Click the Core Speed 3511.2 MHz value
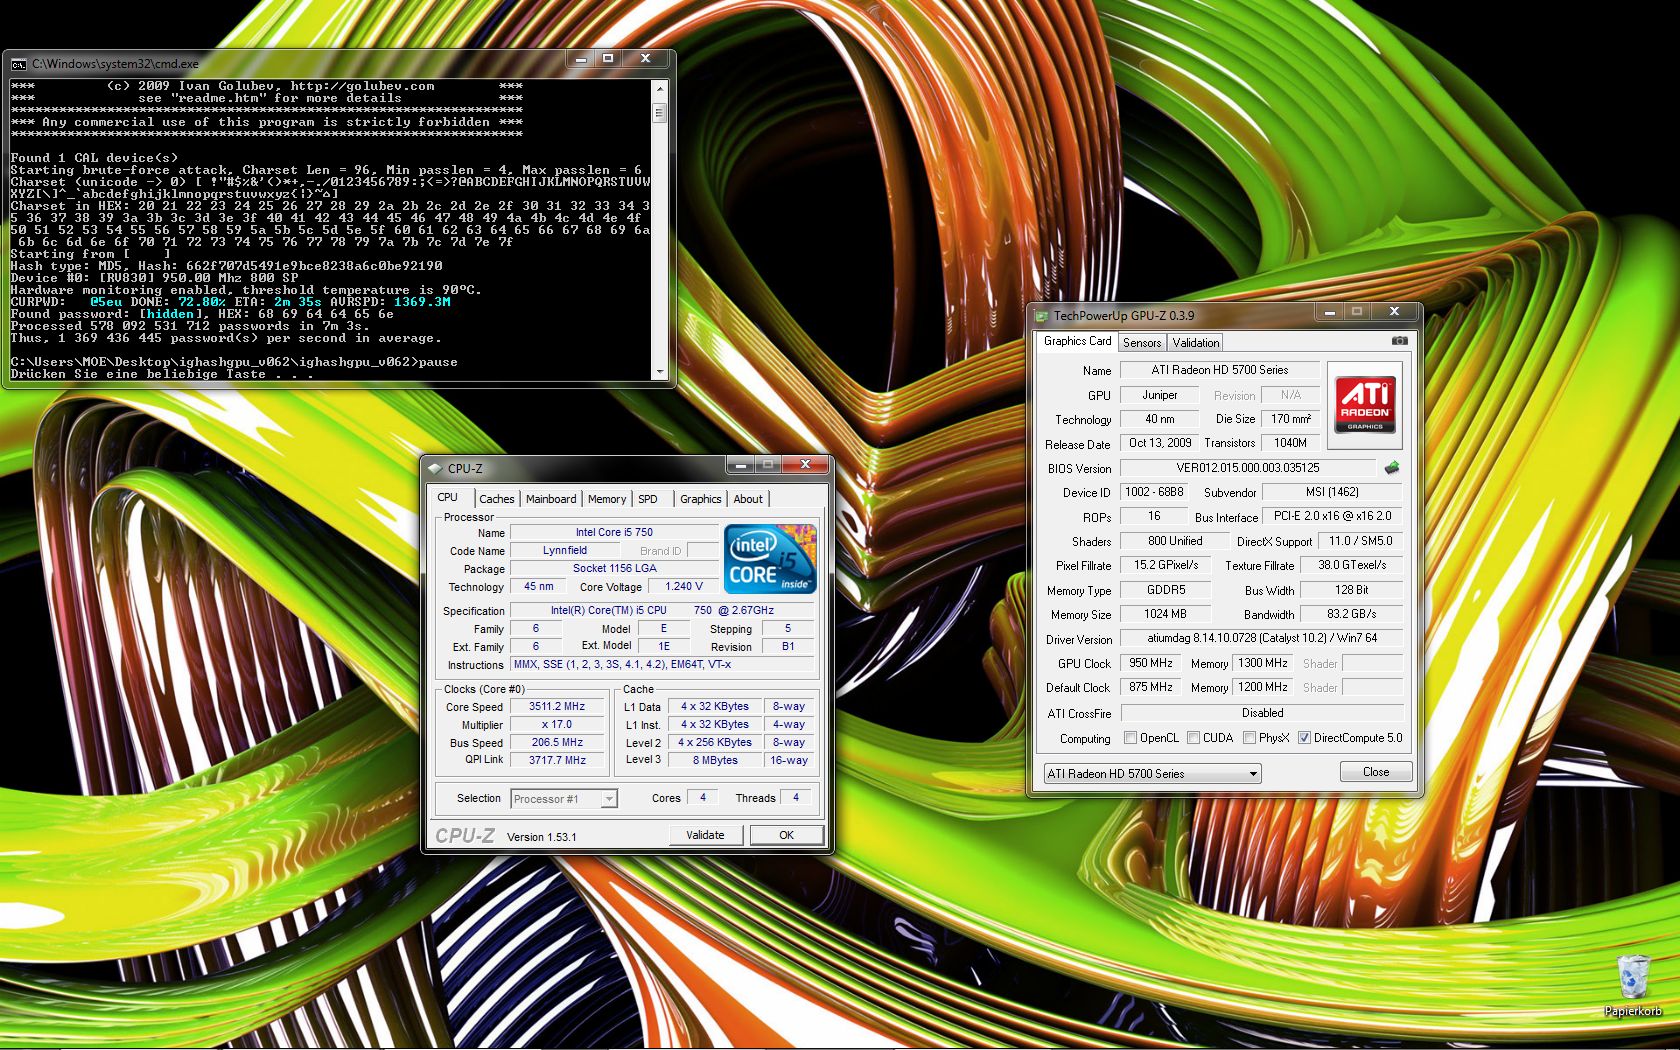The width and height of the screenshot is (1680, 1050). click(x=557, y=706)
